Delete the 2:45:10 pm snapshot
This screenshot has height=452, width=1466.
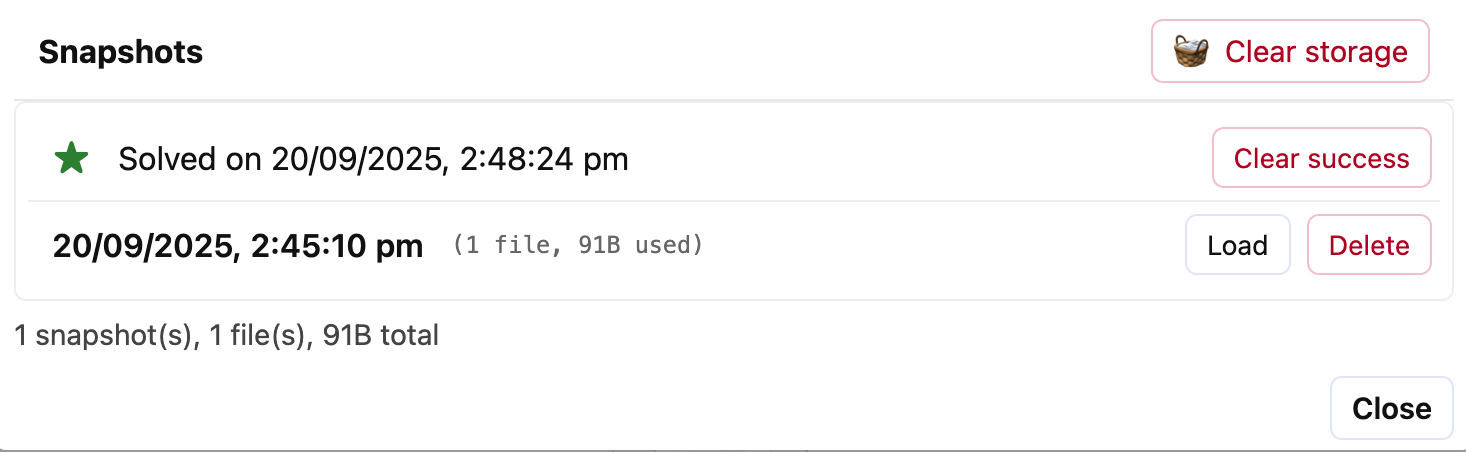click(x=1369, y=245)
